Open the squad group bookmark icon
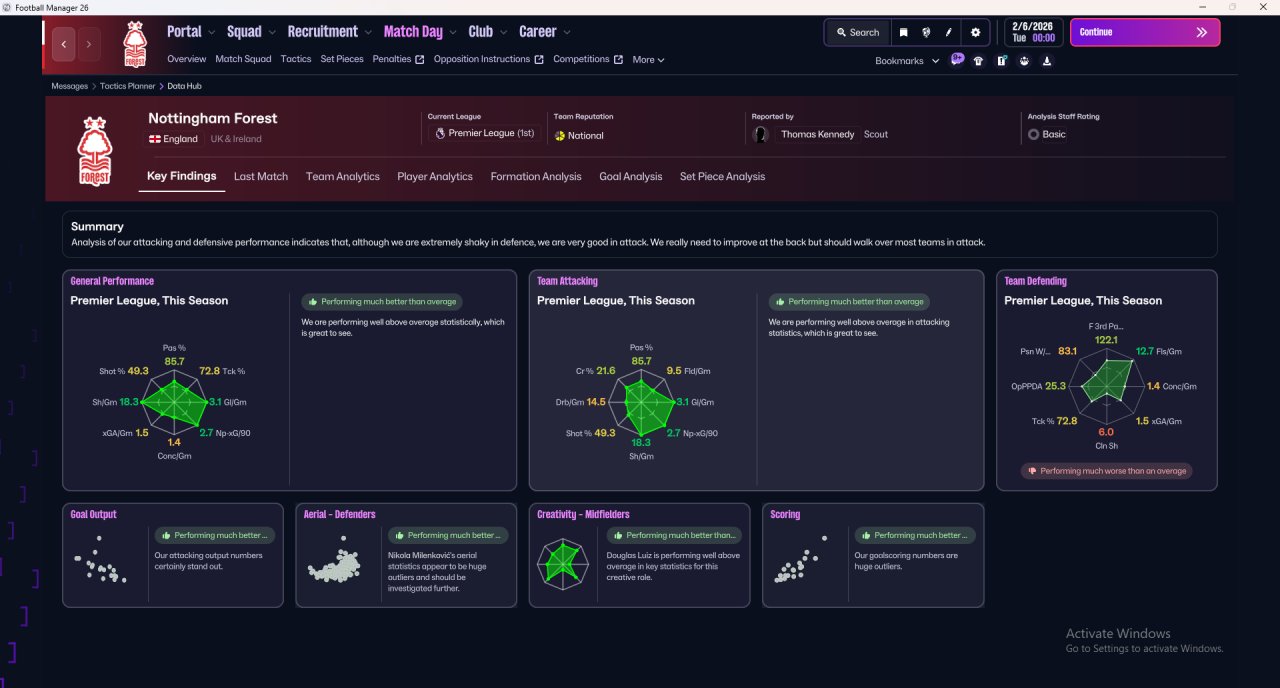This screenshot has height=688, width=1280. (x=1024, y=61)
